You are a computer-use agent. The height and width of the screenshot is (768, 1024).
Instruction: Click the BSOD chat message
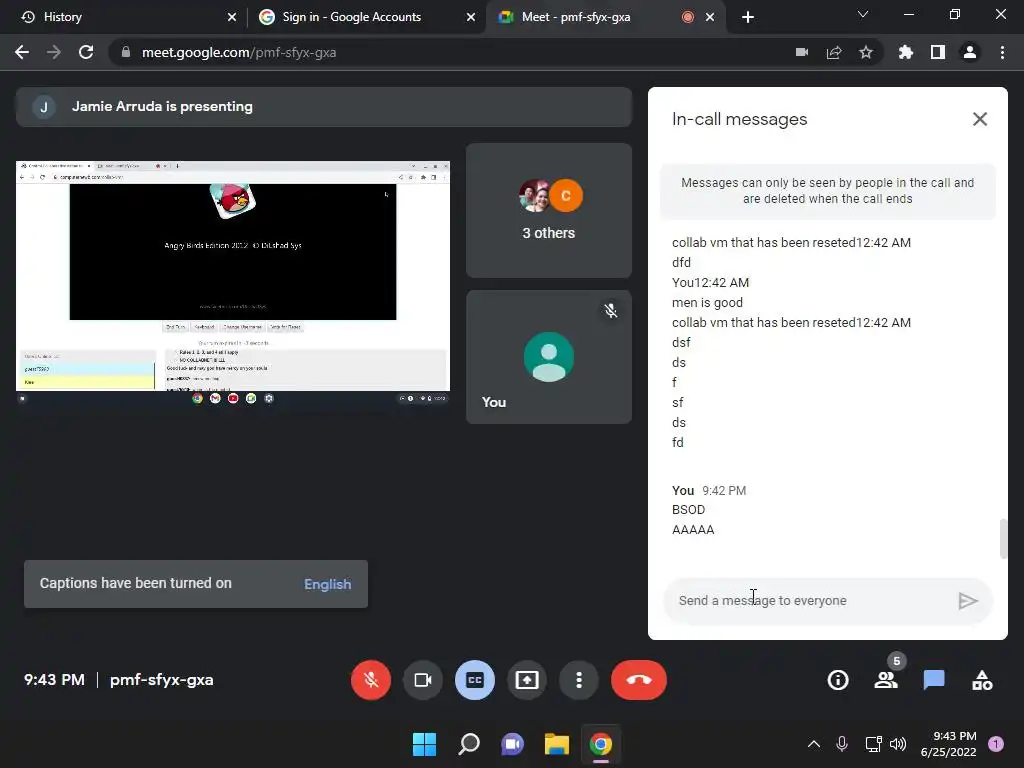[688, 509]
